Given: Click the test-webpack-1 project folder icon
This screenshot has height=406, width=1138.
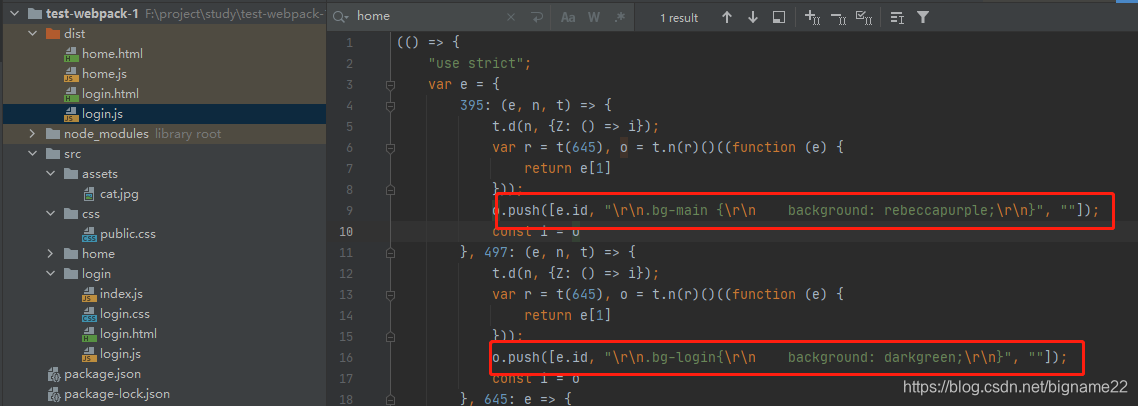Looking at the screenshot, I should pyautogui.click(x=34, y=14).
